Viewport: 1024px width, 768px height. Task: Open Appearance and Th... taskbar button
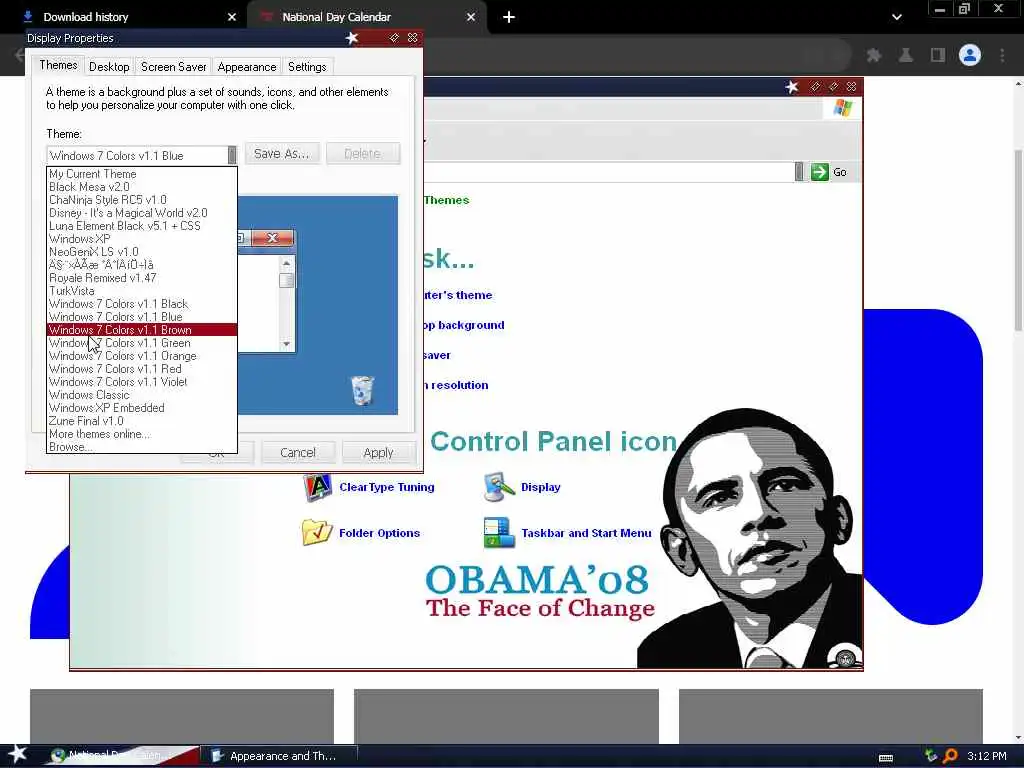(x=279, y=756)
